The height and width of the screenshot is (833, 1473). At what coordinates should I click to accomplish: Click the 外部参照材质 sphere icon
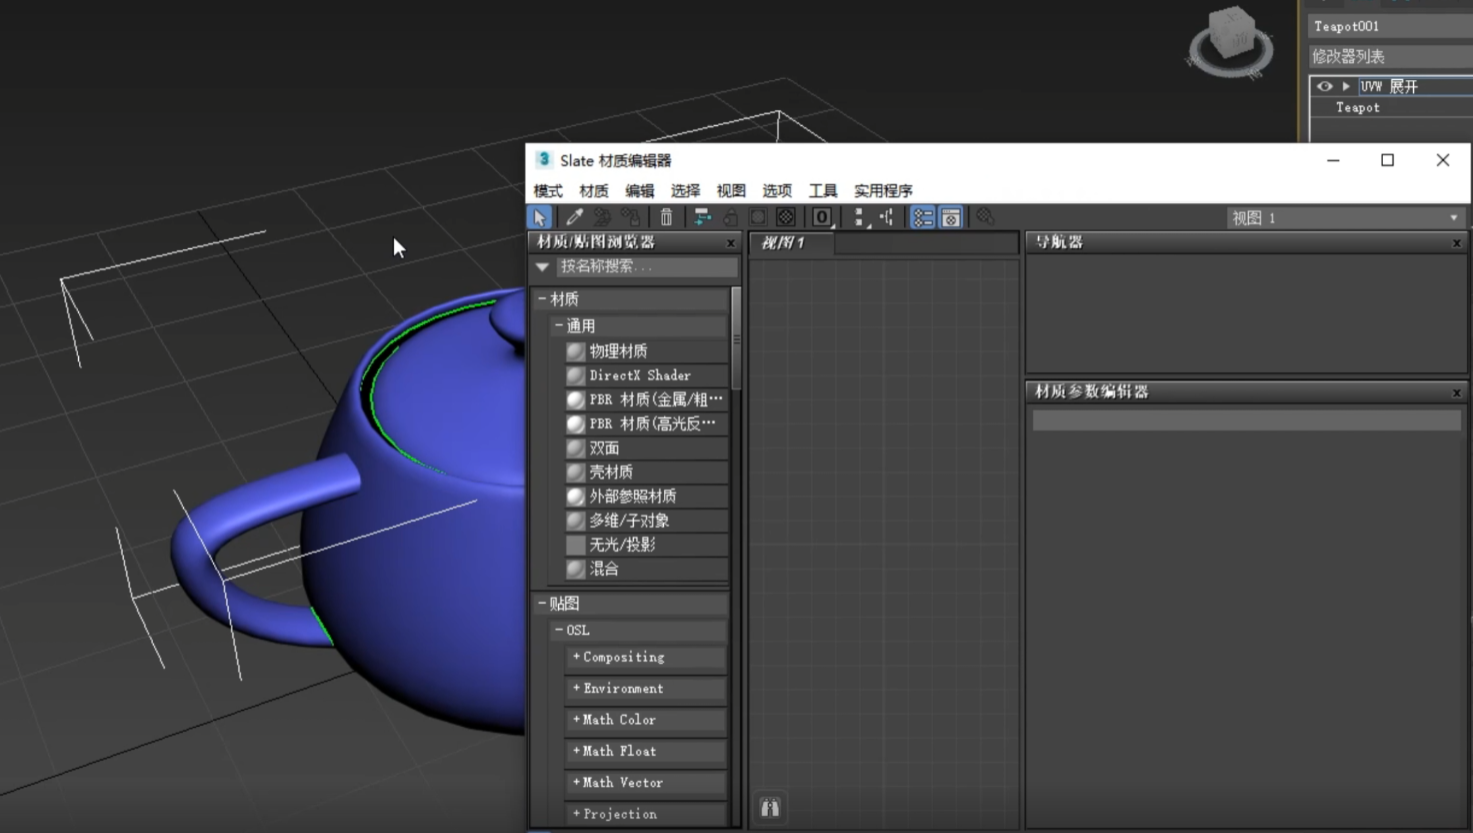click(x=576, y=496)
